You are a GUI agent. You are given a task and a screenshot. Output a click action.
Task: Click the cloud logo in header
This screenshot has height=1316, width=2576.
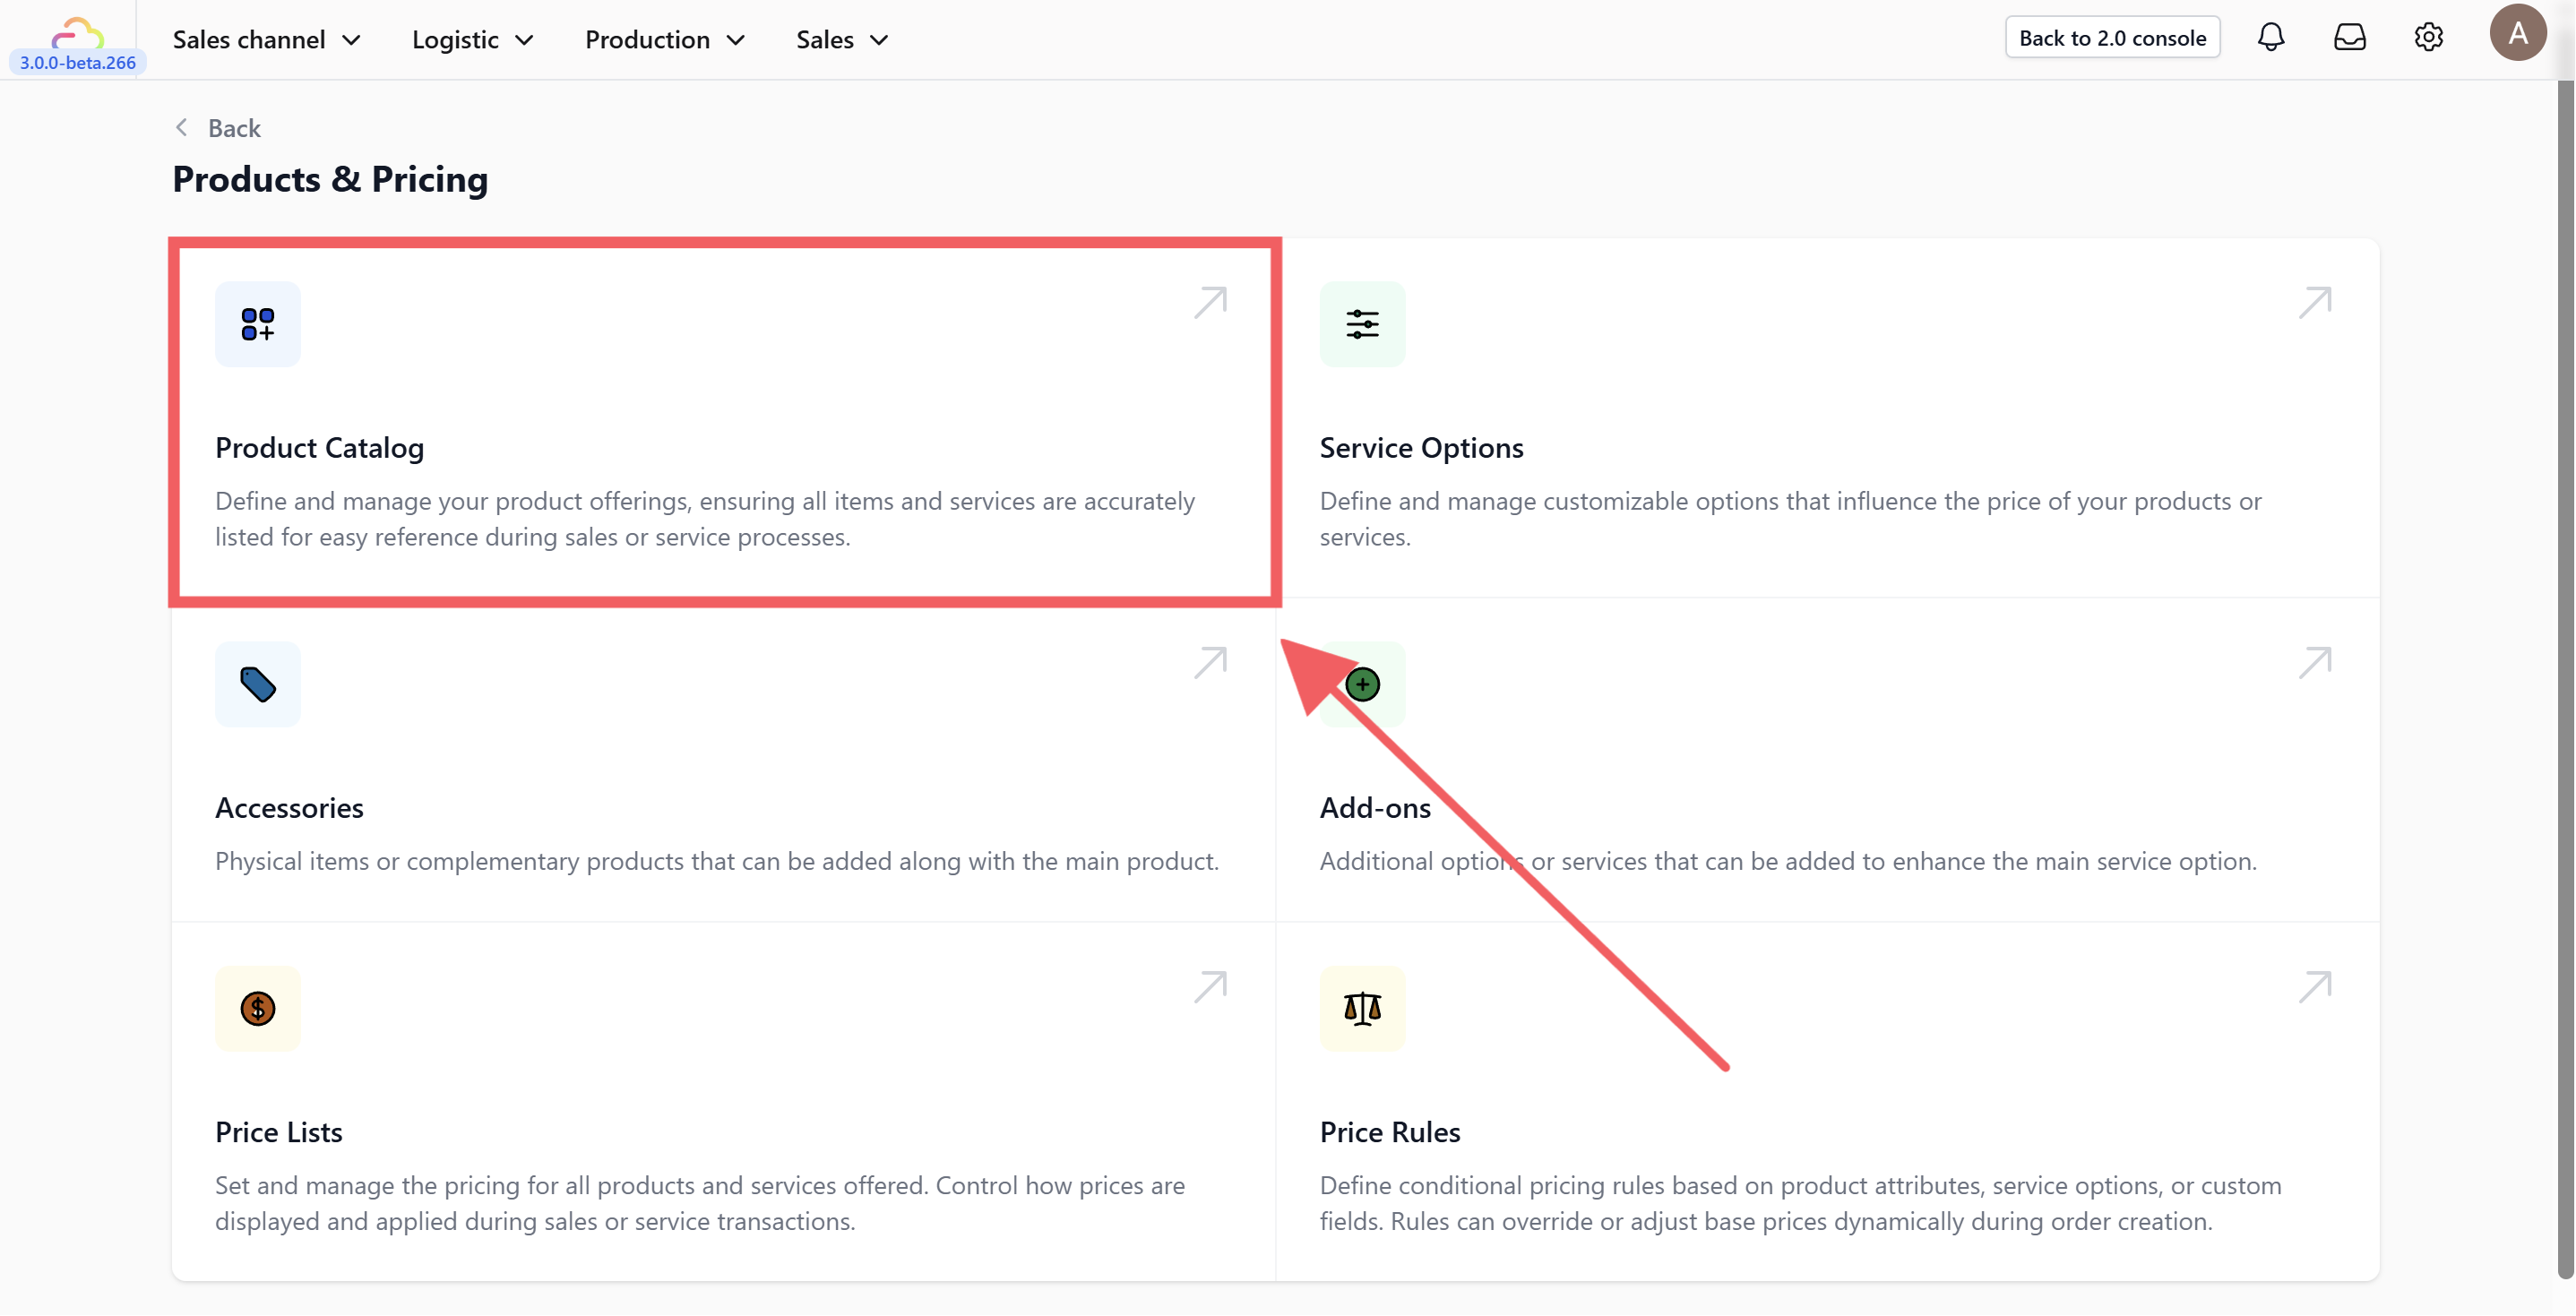tap(77, 34)
